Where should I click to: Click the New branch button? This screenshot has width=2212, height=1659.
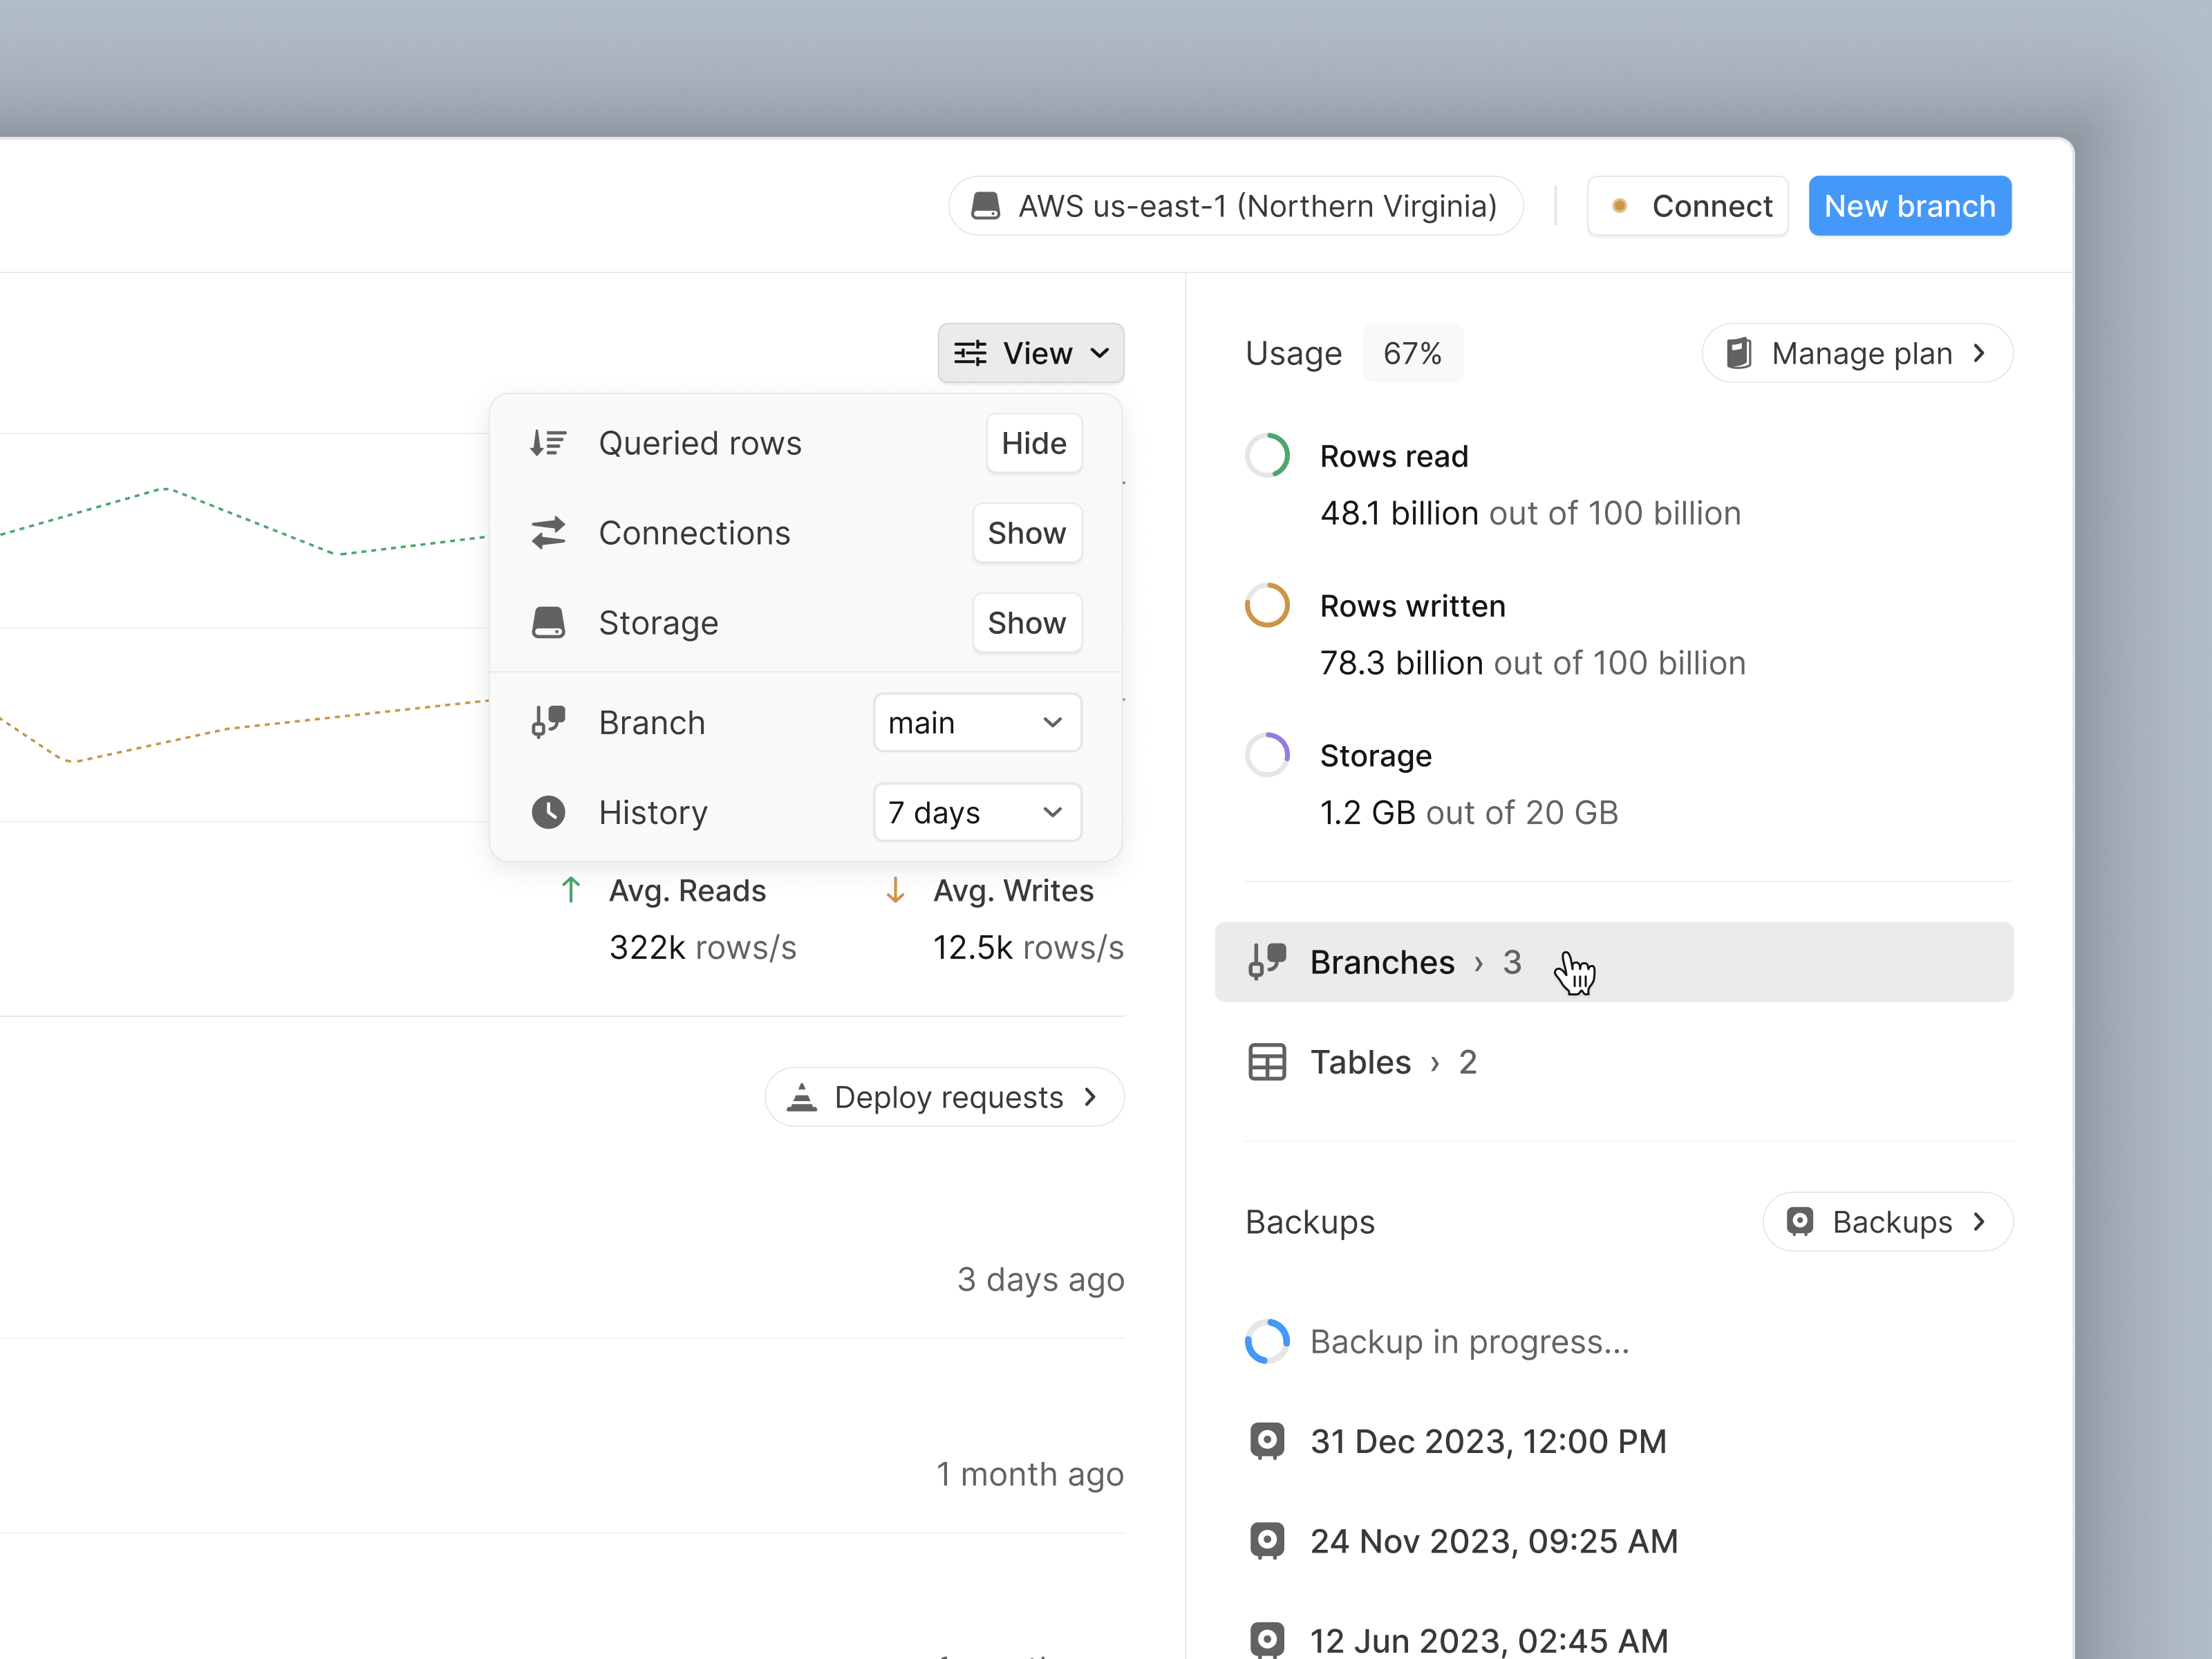(1910, 206)
